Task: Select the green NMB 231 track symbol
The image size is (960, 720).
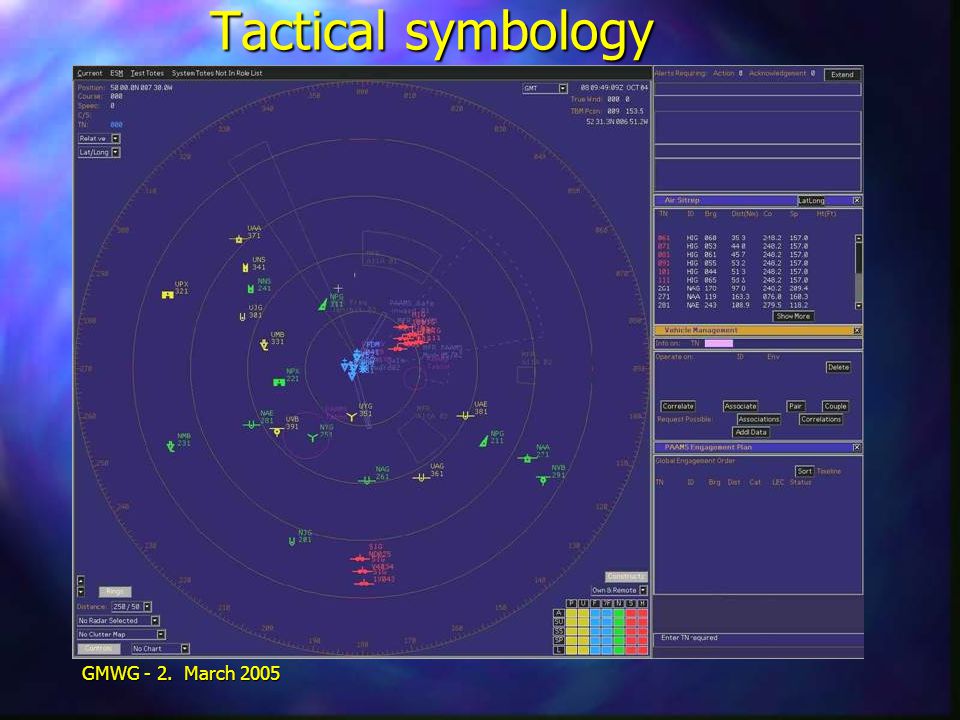Action: coord(171,447)
